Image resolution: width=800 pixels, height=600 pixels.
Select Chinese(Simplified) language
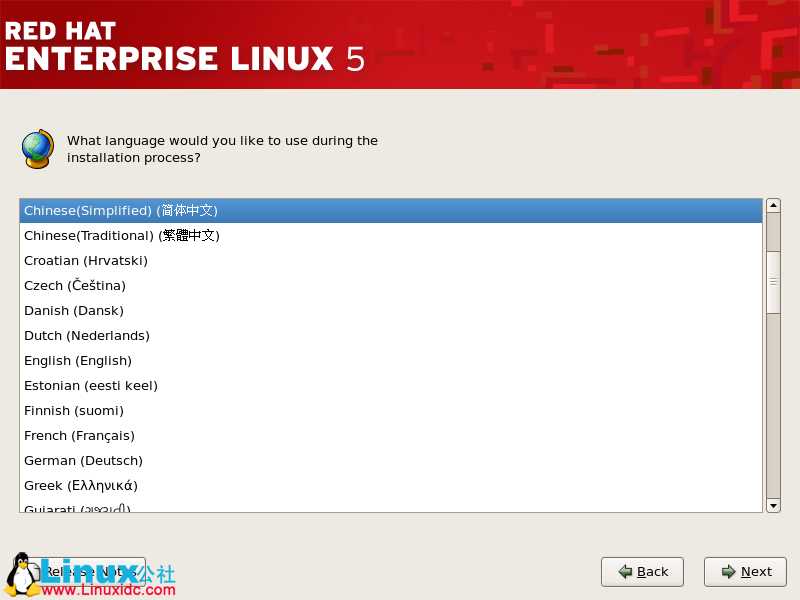pyautogui.click(x=391, y=211)
